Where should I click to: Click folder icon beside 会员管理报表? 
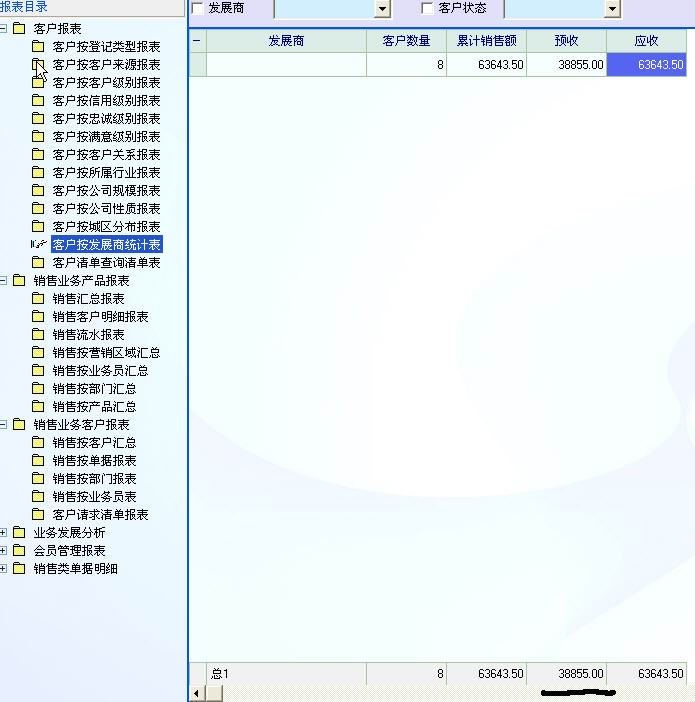pos(19,551)
